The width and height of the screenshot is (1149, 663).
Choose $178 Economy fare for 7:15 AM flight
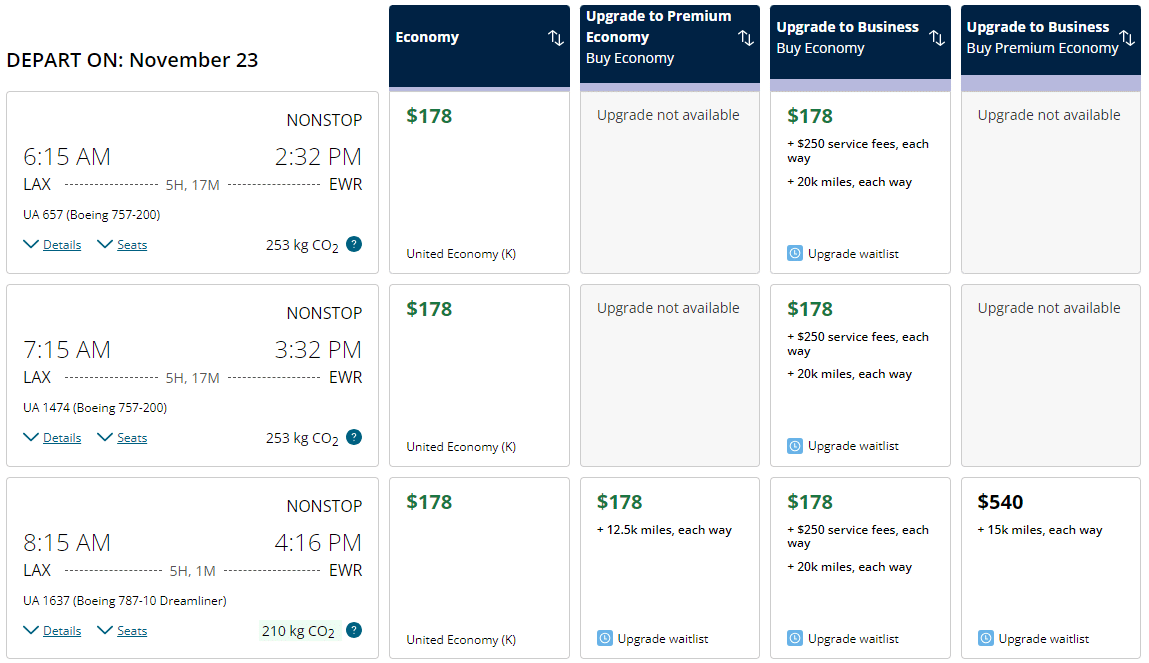(x=479, y=375)
